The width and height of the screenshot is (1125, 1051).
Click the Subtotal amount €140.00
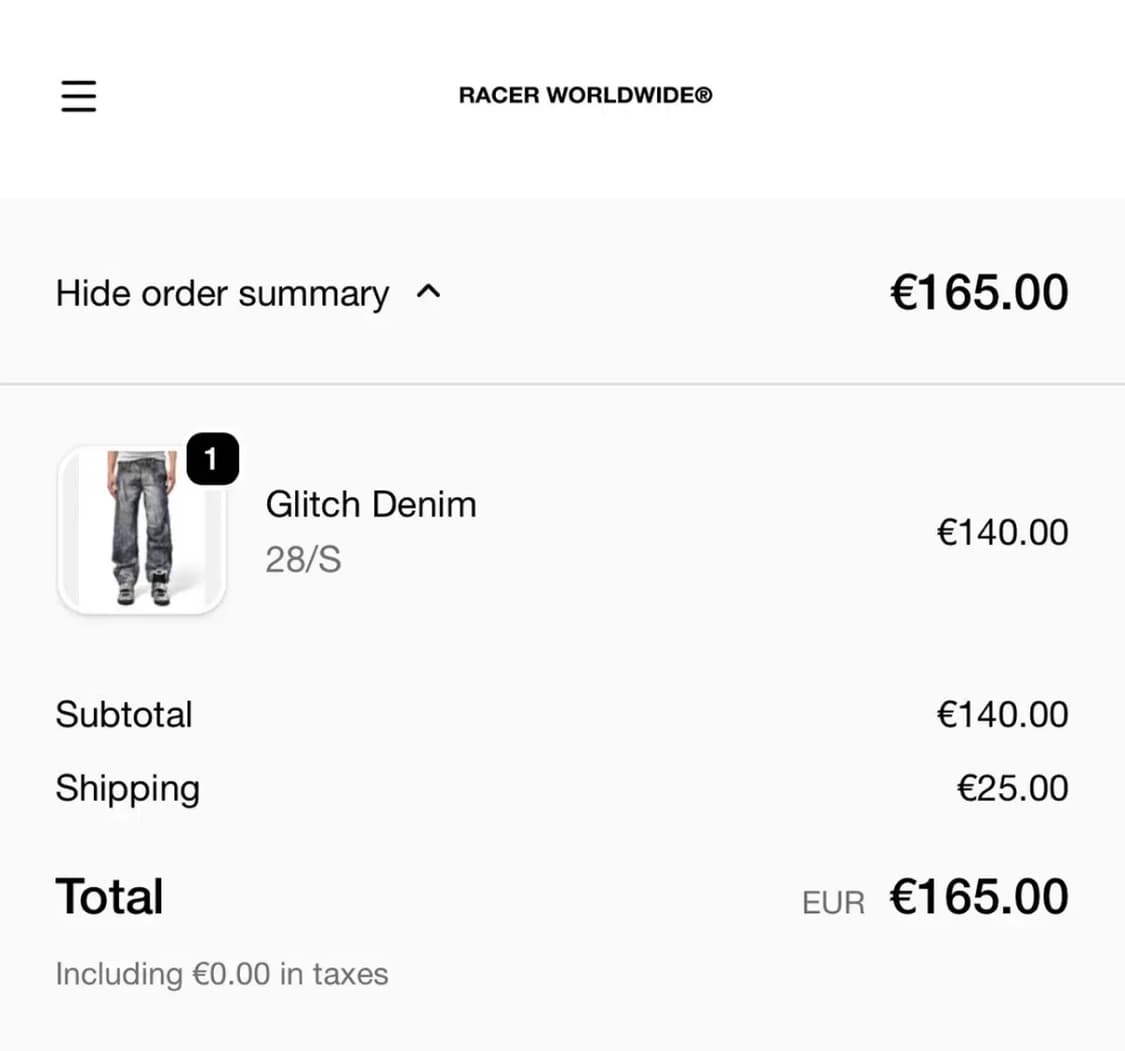[x=1002, y=715]
